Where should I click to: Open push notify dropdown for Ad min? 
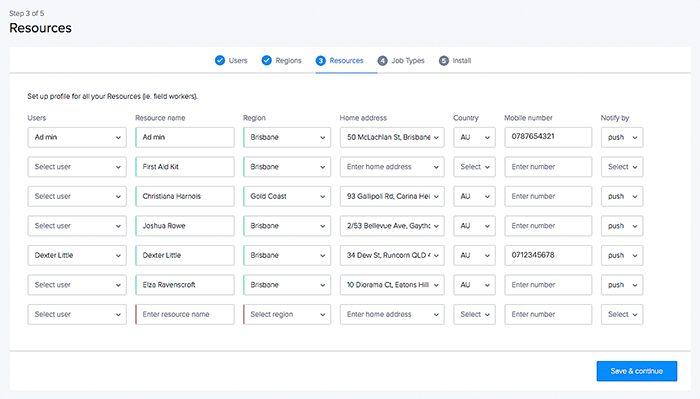point(622,137)
